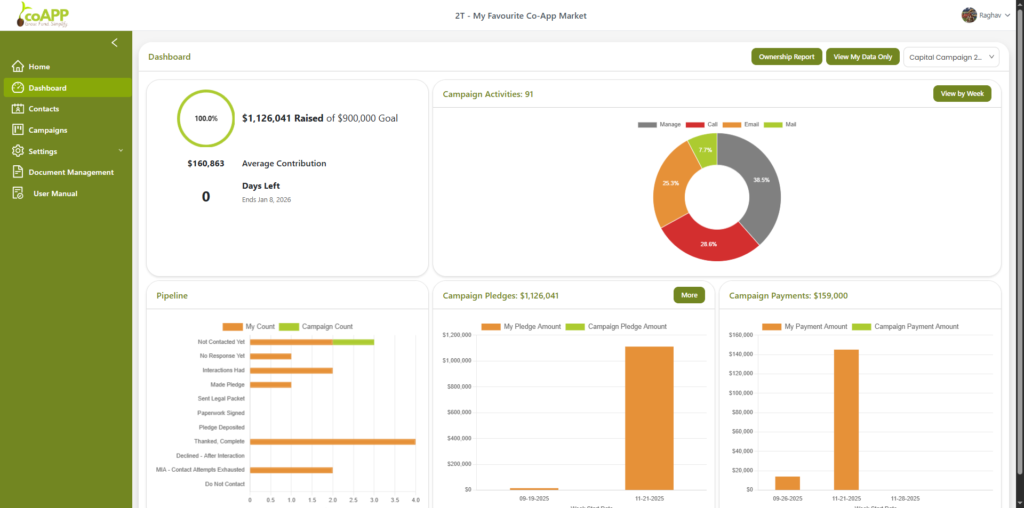The image size is (1024, 508).
Task: Click View My Data Only
Action: point(863,57)
